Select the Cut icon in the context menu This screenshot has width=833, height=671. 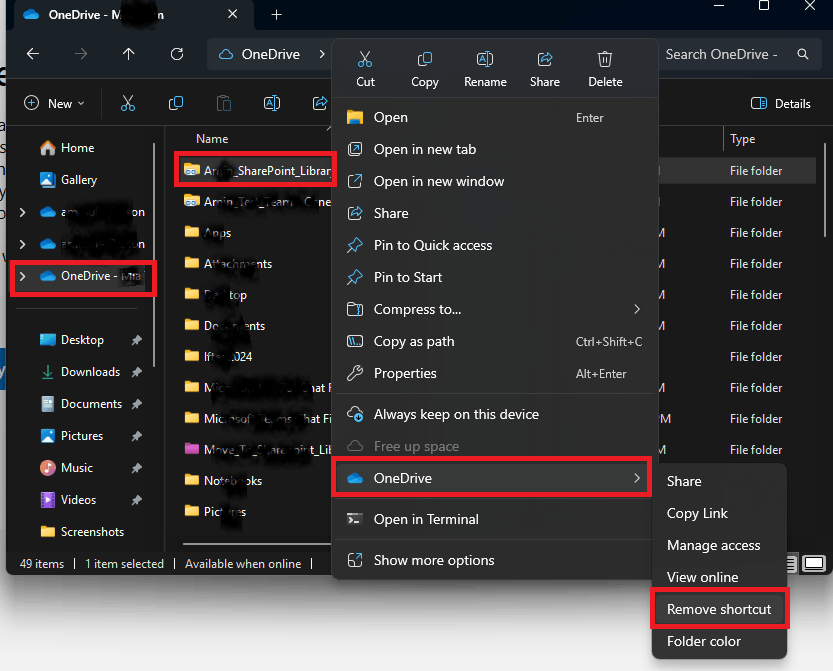(365, 59)
